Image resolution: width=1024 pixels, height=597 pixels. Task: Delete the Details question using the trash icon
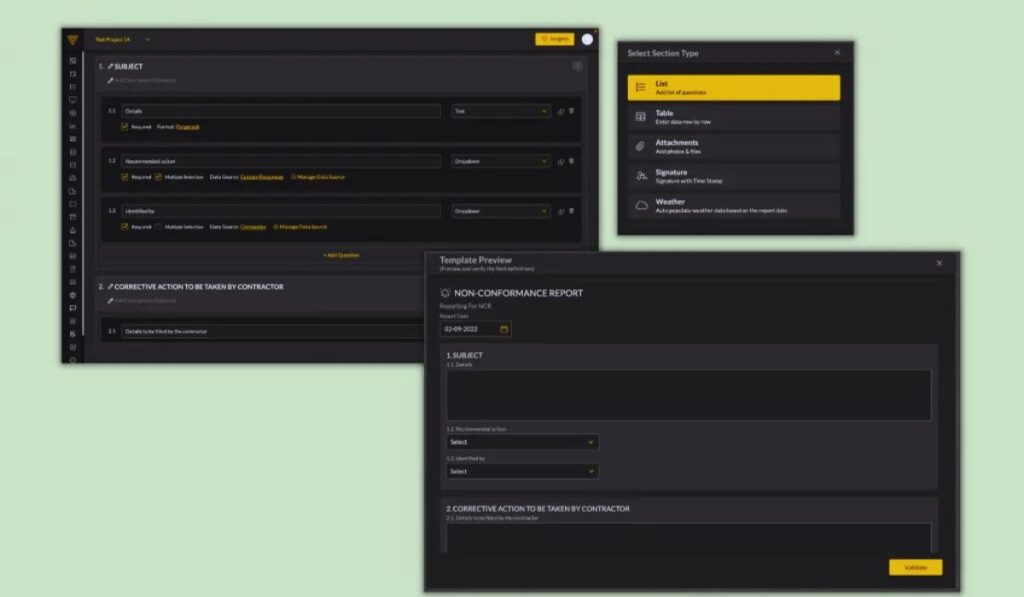pos(571,110)
